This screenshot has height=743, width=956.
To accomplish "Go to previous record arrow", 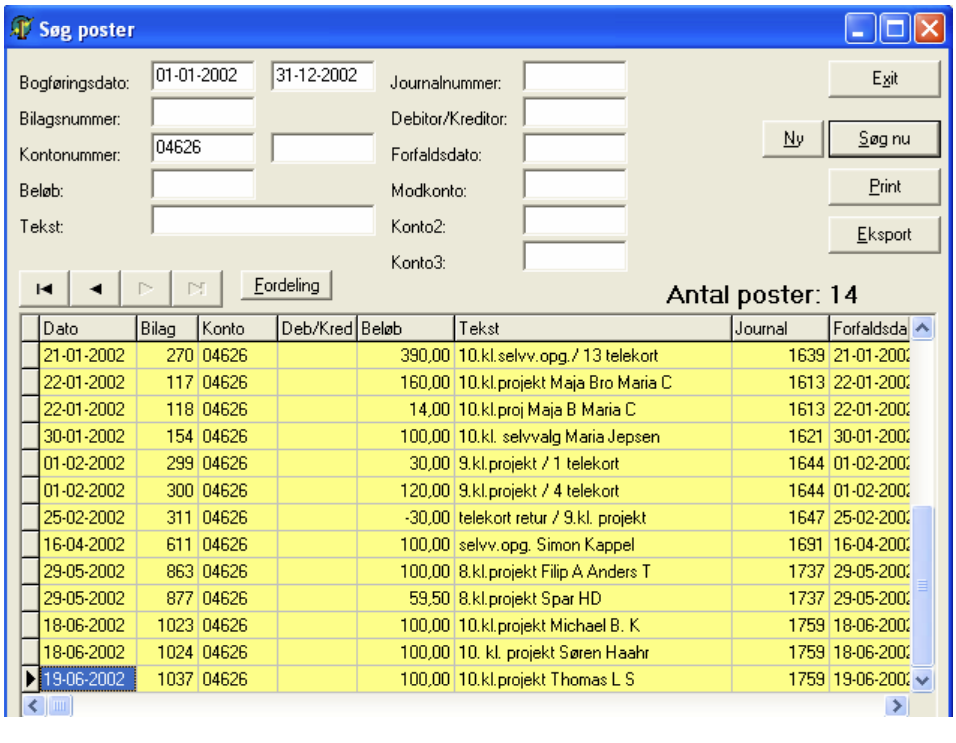I will pos(95,288).
